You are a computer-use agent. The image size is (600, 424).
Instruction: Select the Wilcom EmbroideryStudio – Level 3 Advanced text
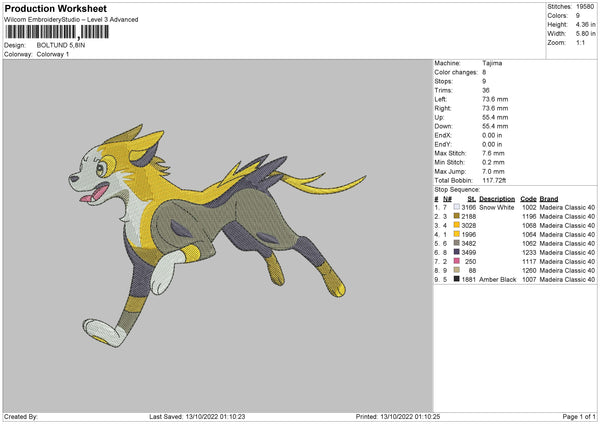[x=71, y=20]
